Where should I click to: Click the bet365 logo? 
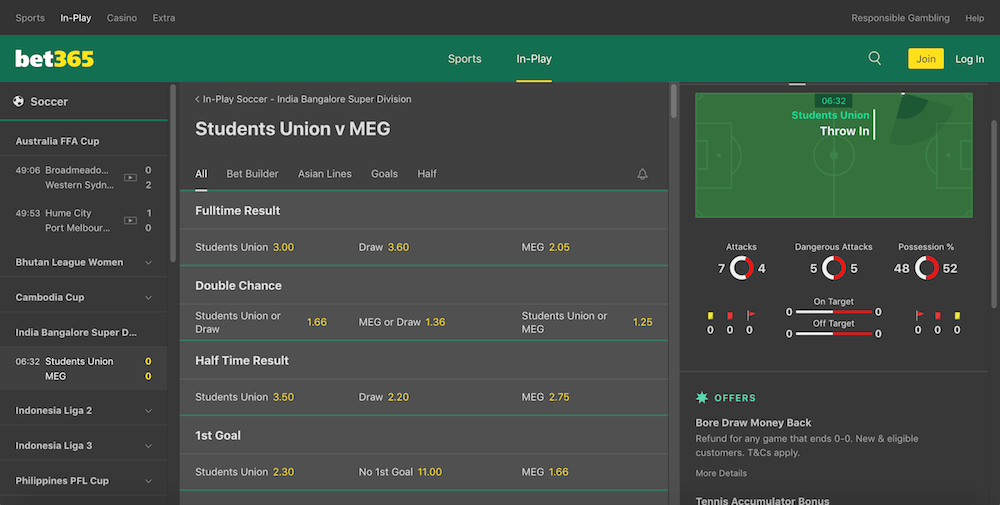click(x=54, y=59)
